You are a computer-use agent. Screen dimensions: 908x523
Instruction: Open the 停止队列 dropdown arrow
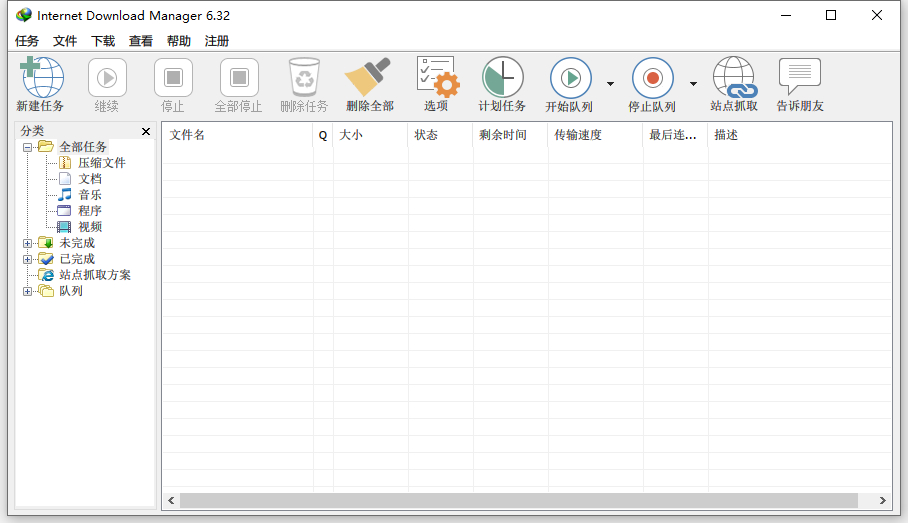(693, 84)
